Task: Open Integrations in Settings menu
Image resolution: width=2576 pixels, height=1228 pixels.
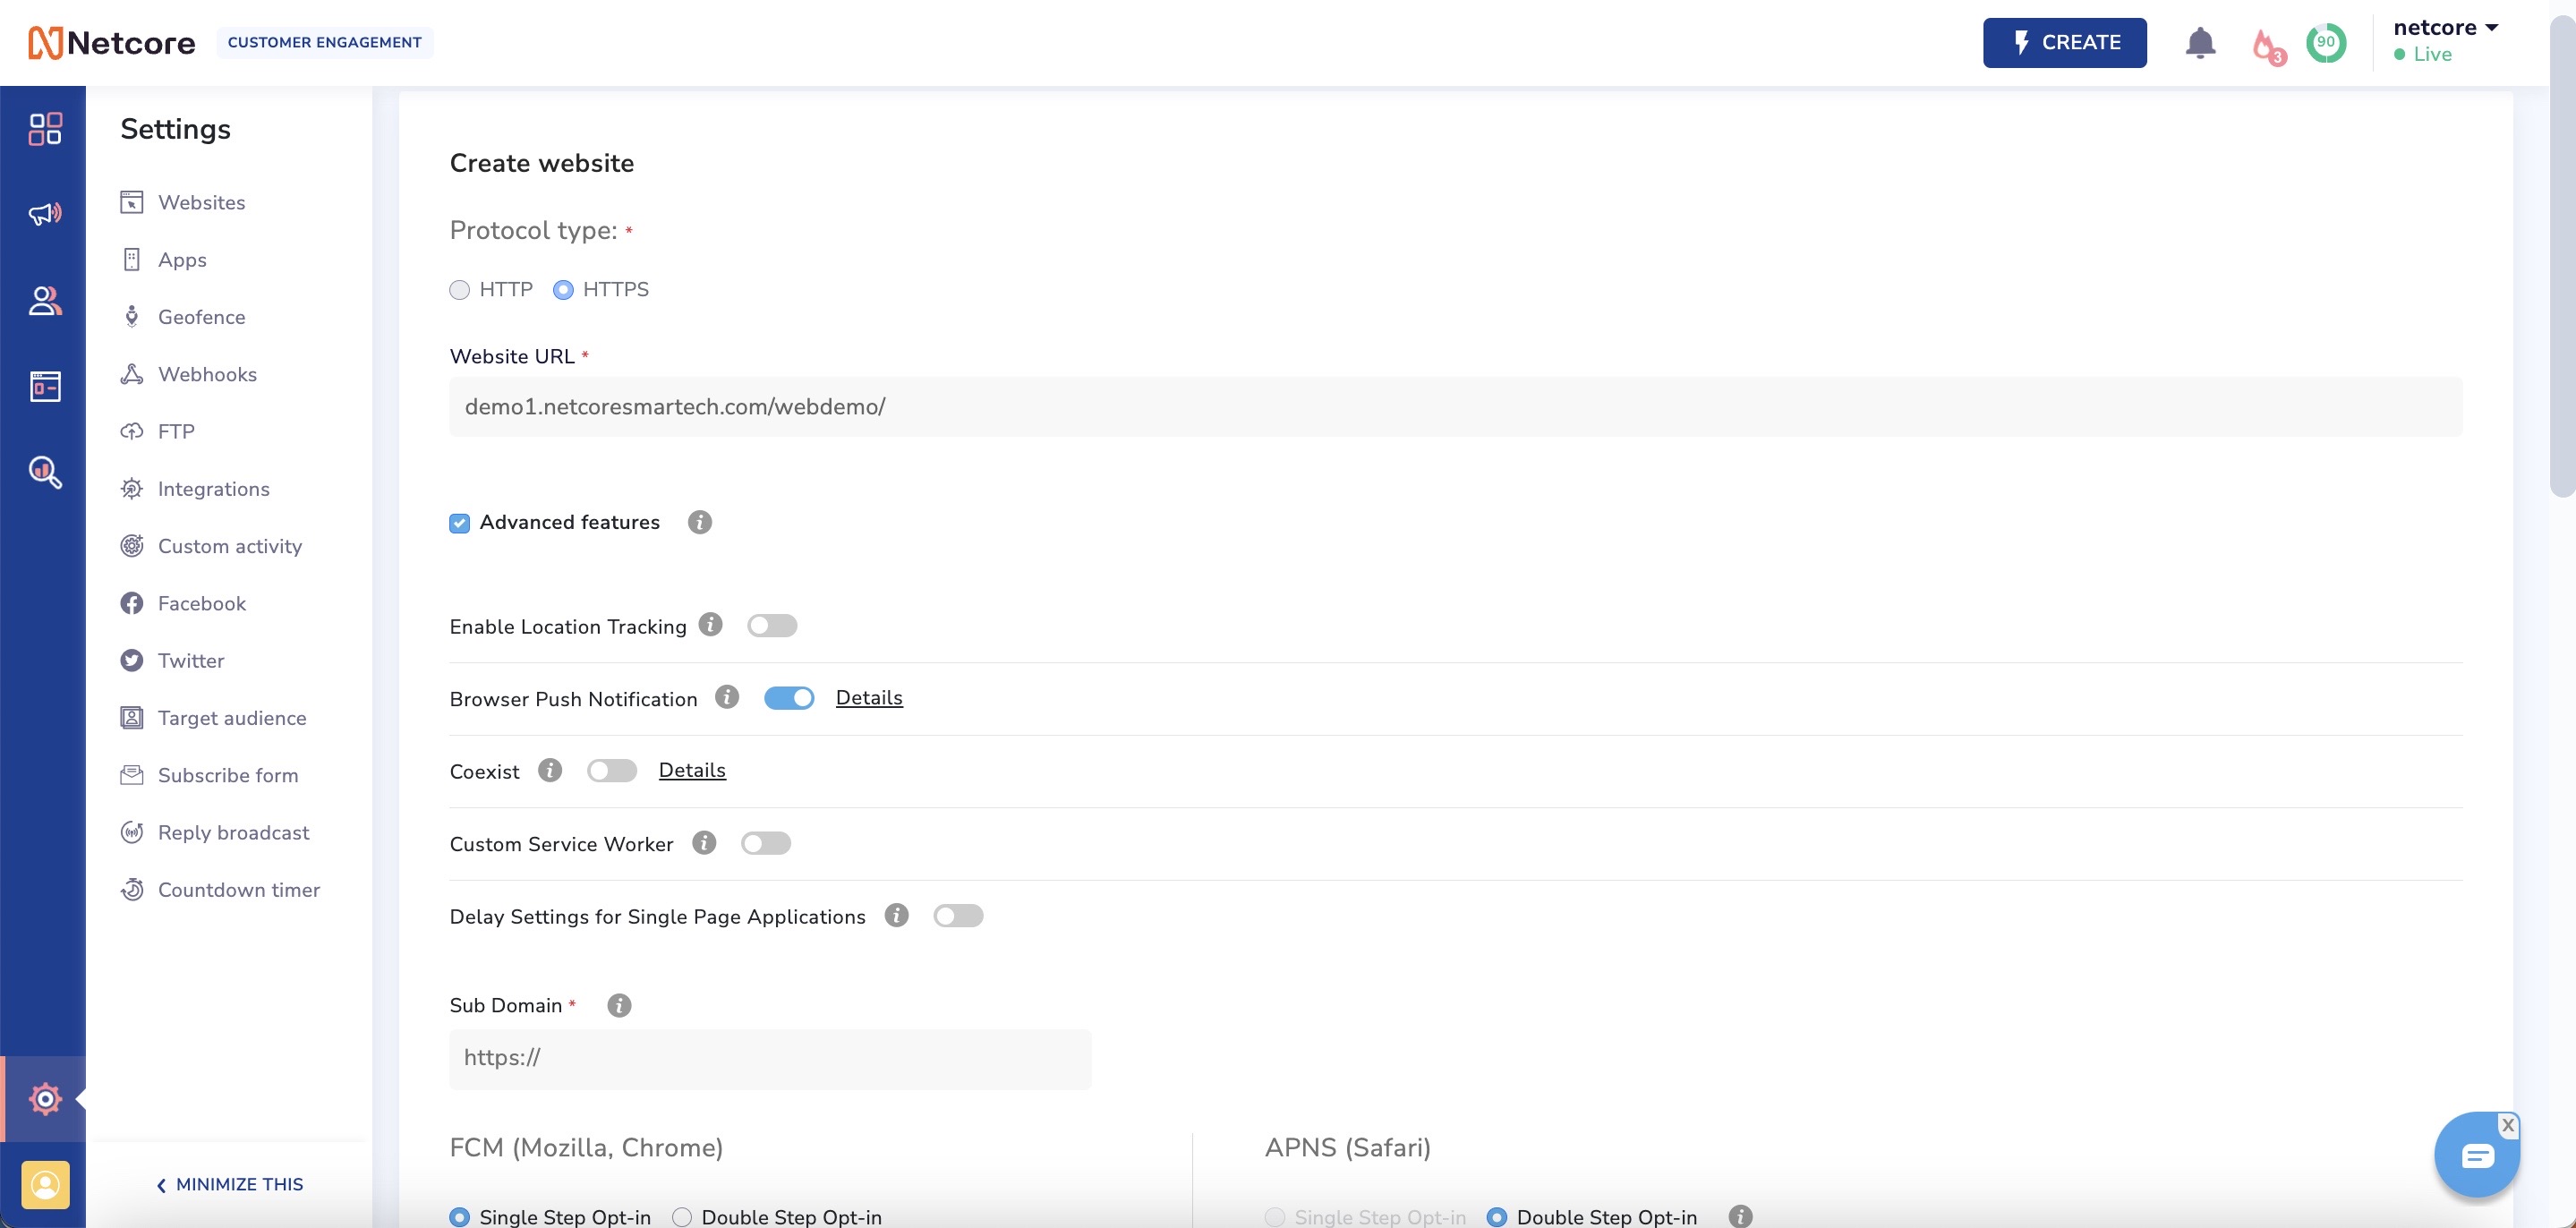Action: coord(213,489)
